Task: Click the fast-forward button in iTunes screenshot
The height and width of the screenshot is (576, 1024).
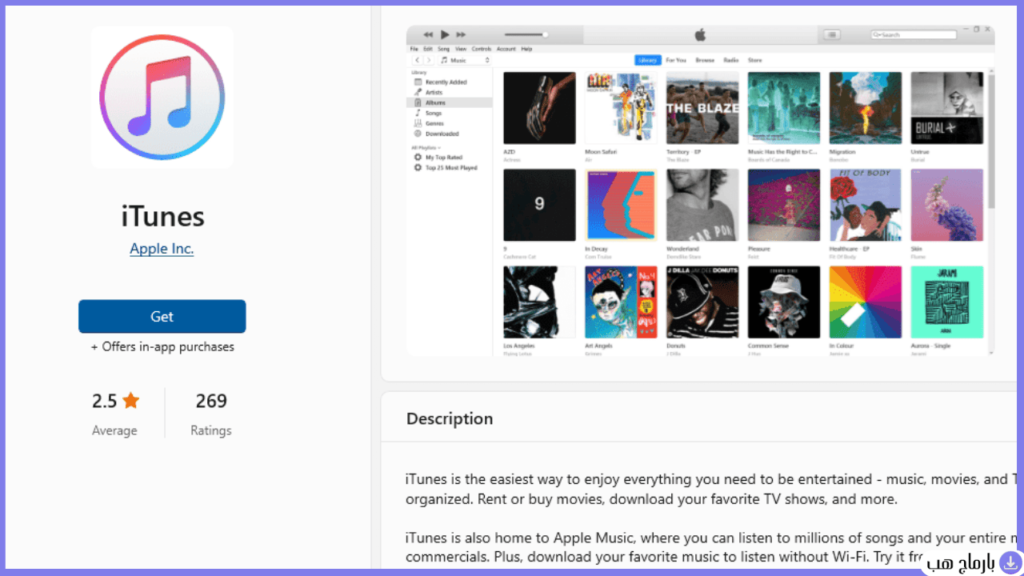Action: 460,35
